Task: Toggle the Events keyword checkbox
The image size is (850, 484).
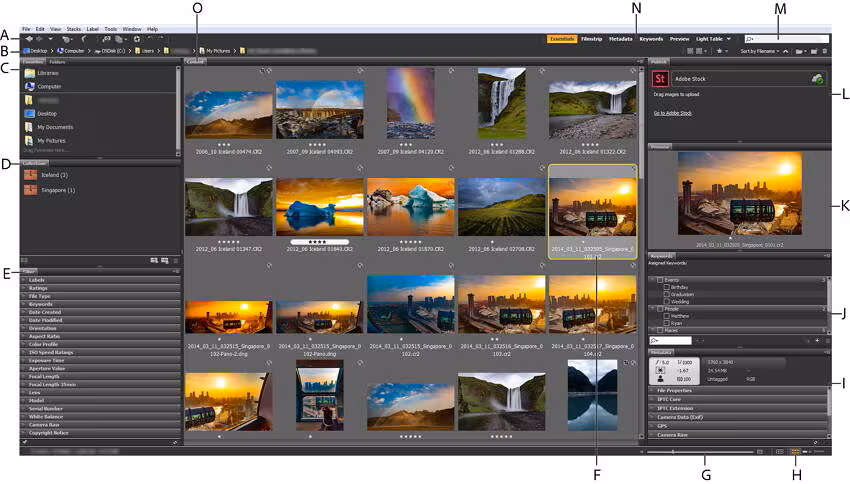Action: point(660,280)
